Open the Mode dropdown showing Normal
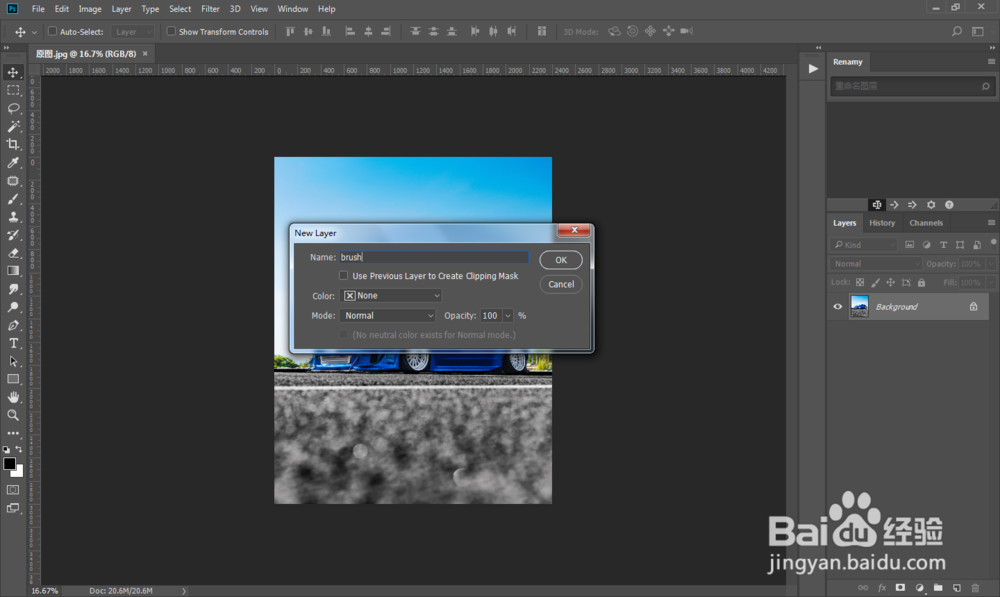The width and height of the screenshot is (1000, 597). coord(388,316)
